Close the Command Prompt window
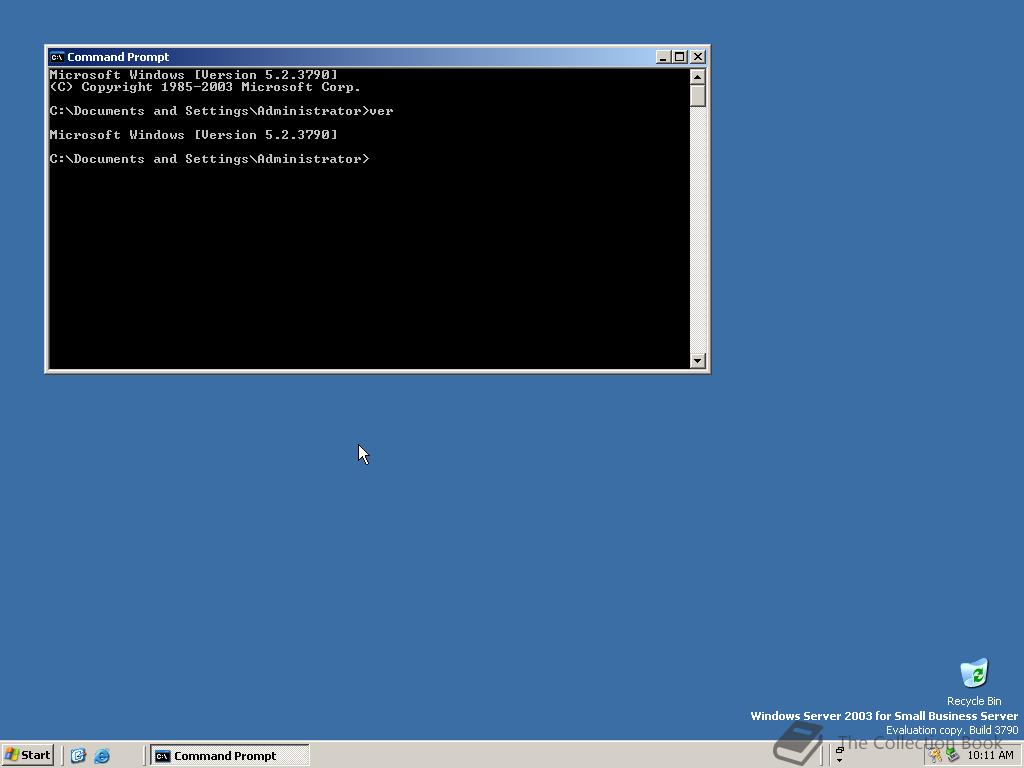Screen dimensions: 1024x768 (697, 57)
